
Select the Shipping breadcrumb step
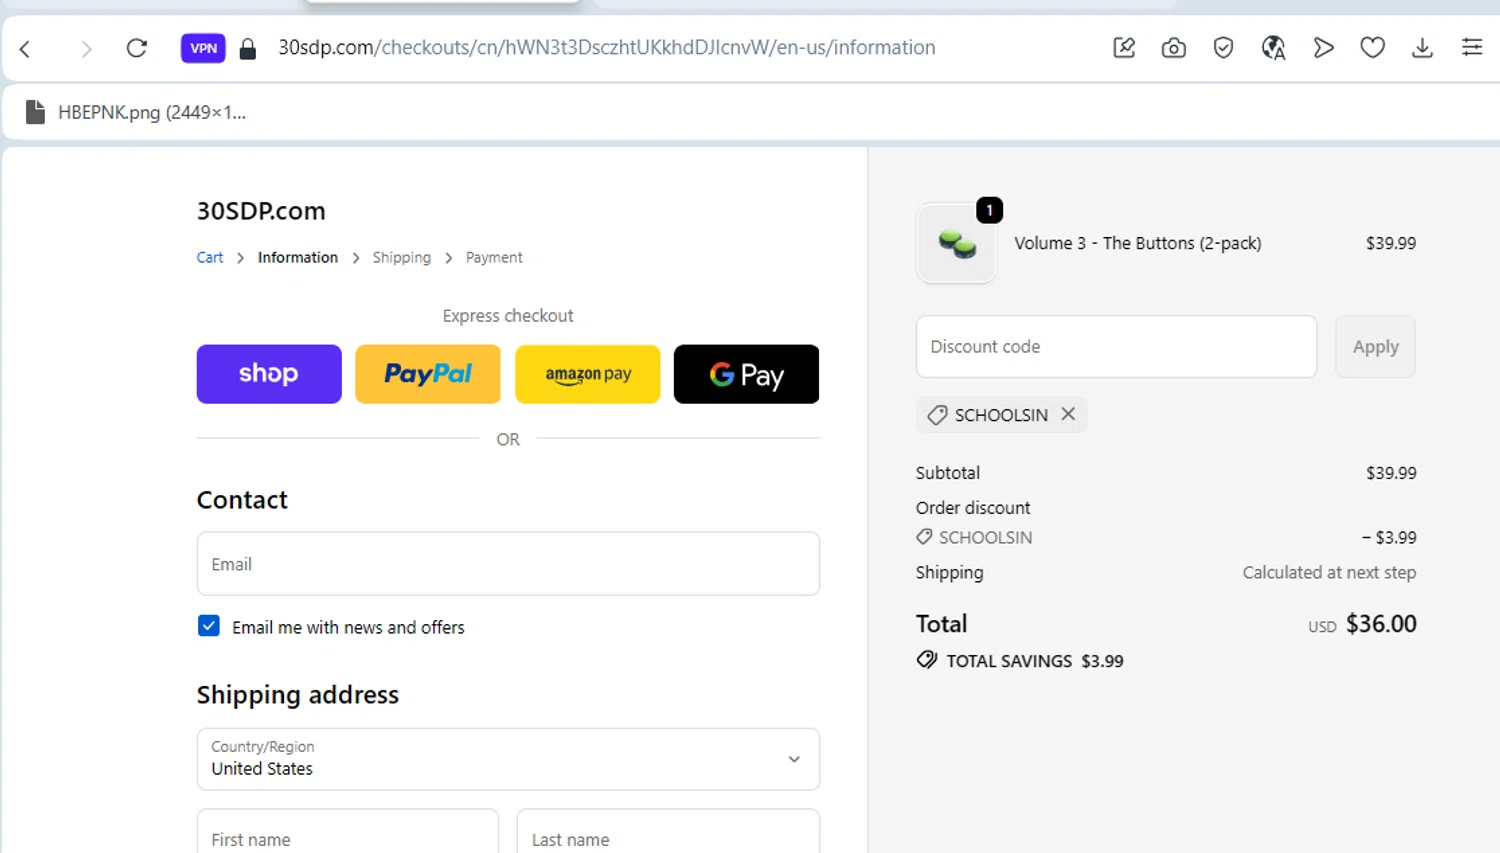tap(402, 258)
